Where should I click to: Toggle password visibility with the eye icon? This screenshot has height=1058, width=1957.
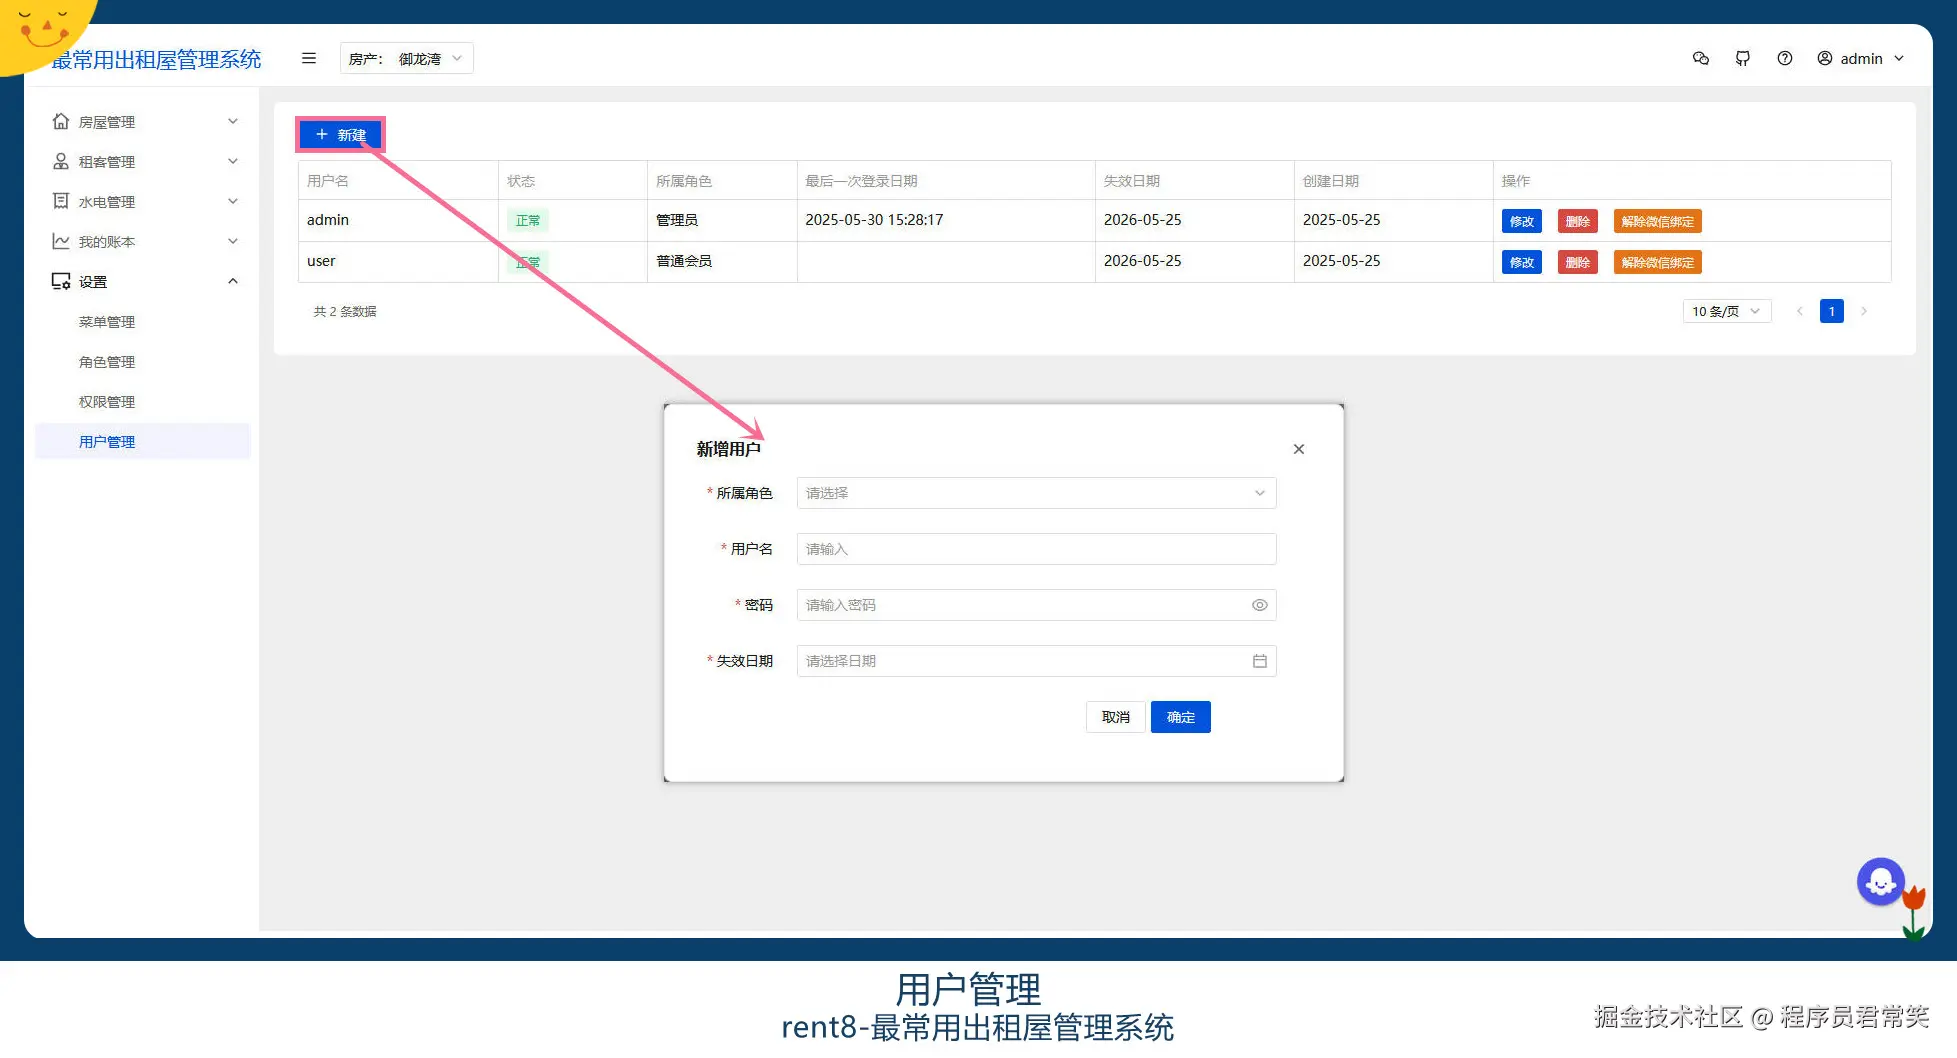point(1259,605)
